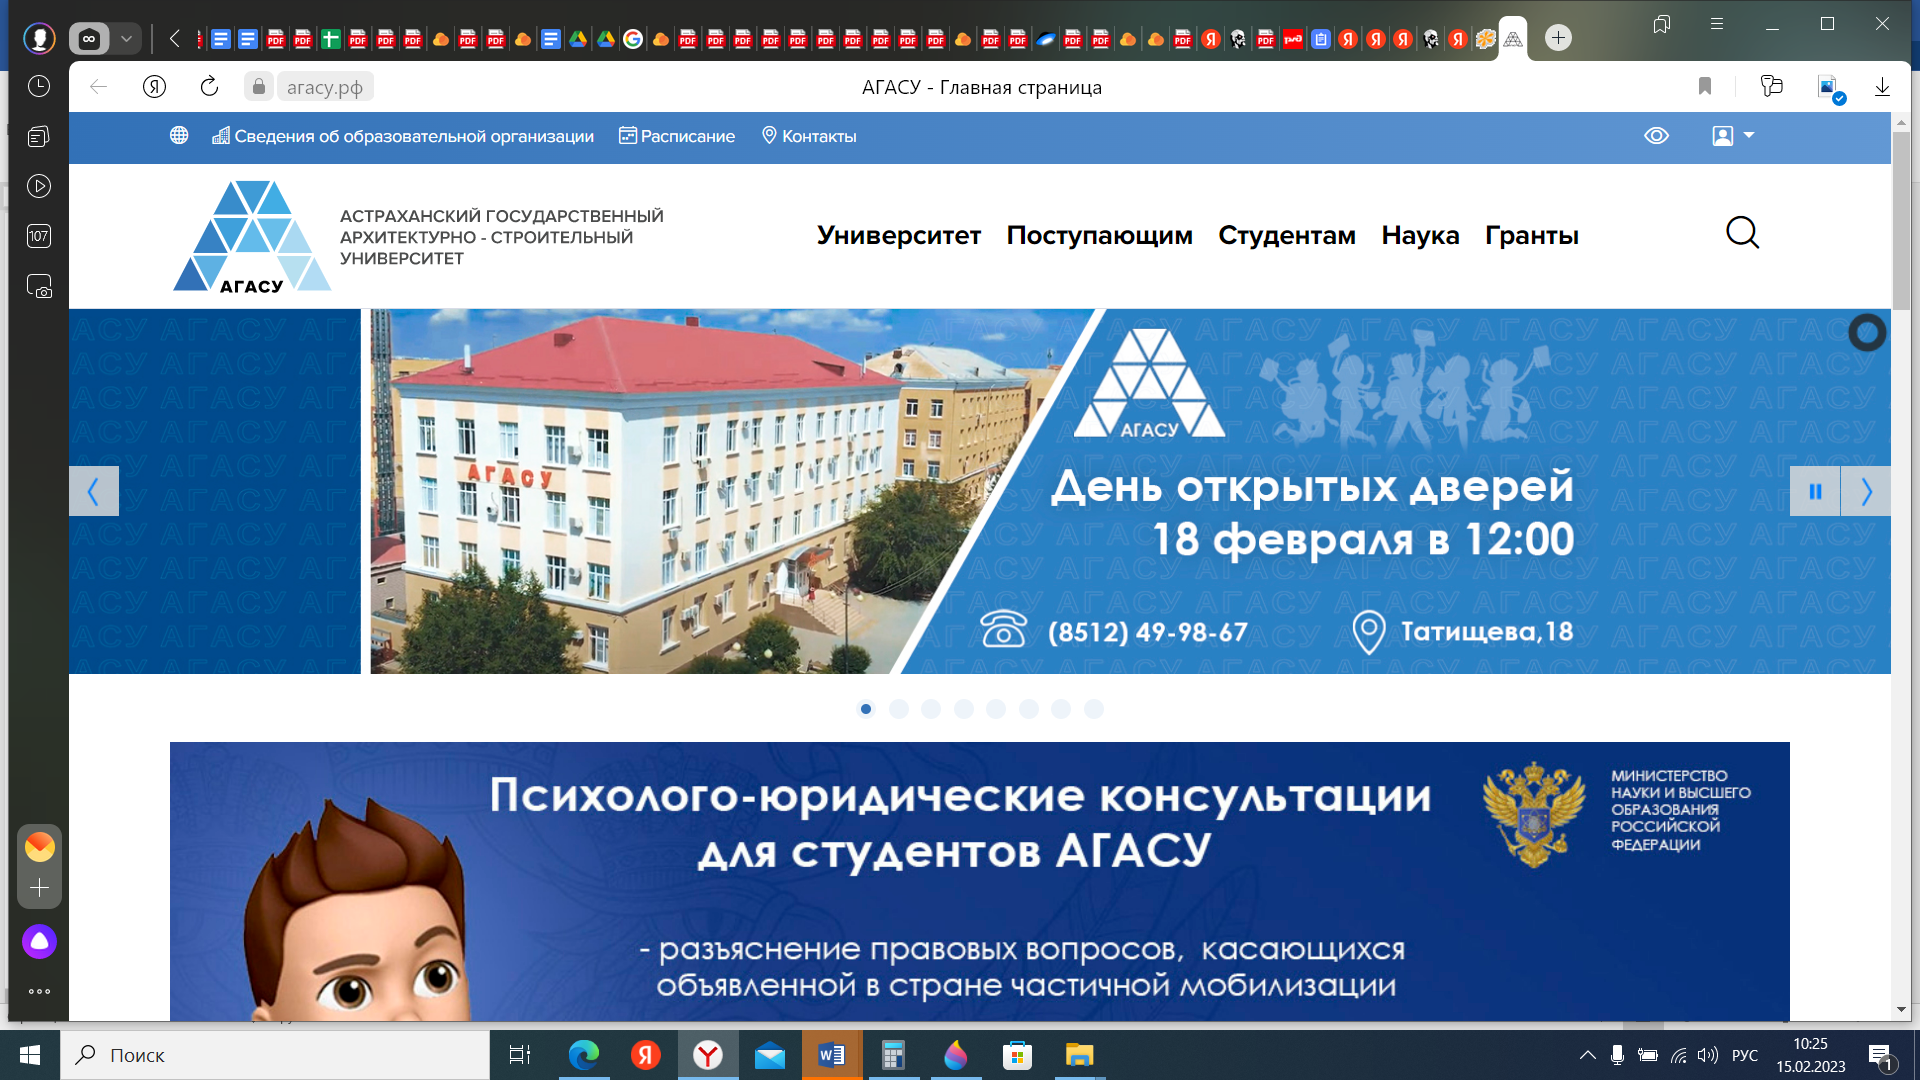Click the incognito mask tab icon
The image size is (1920, 1080).
pyautogui.click(x=89, y=38)
